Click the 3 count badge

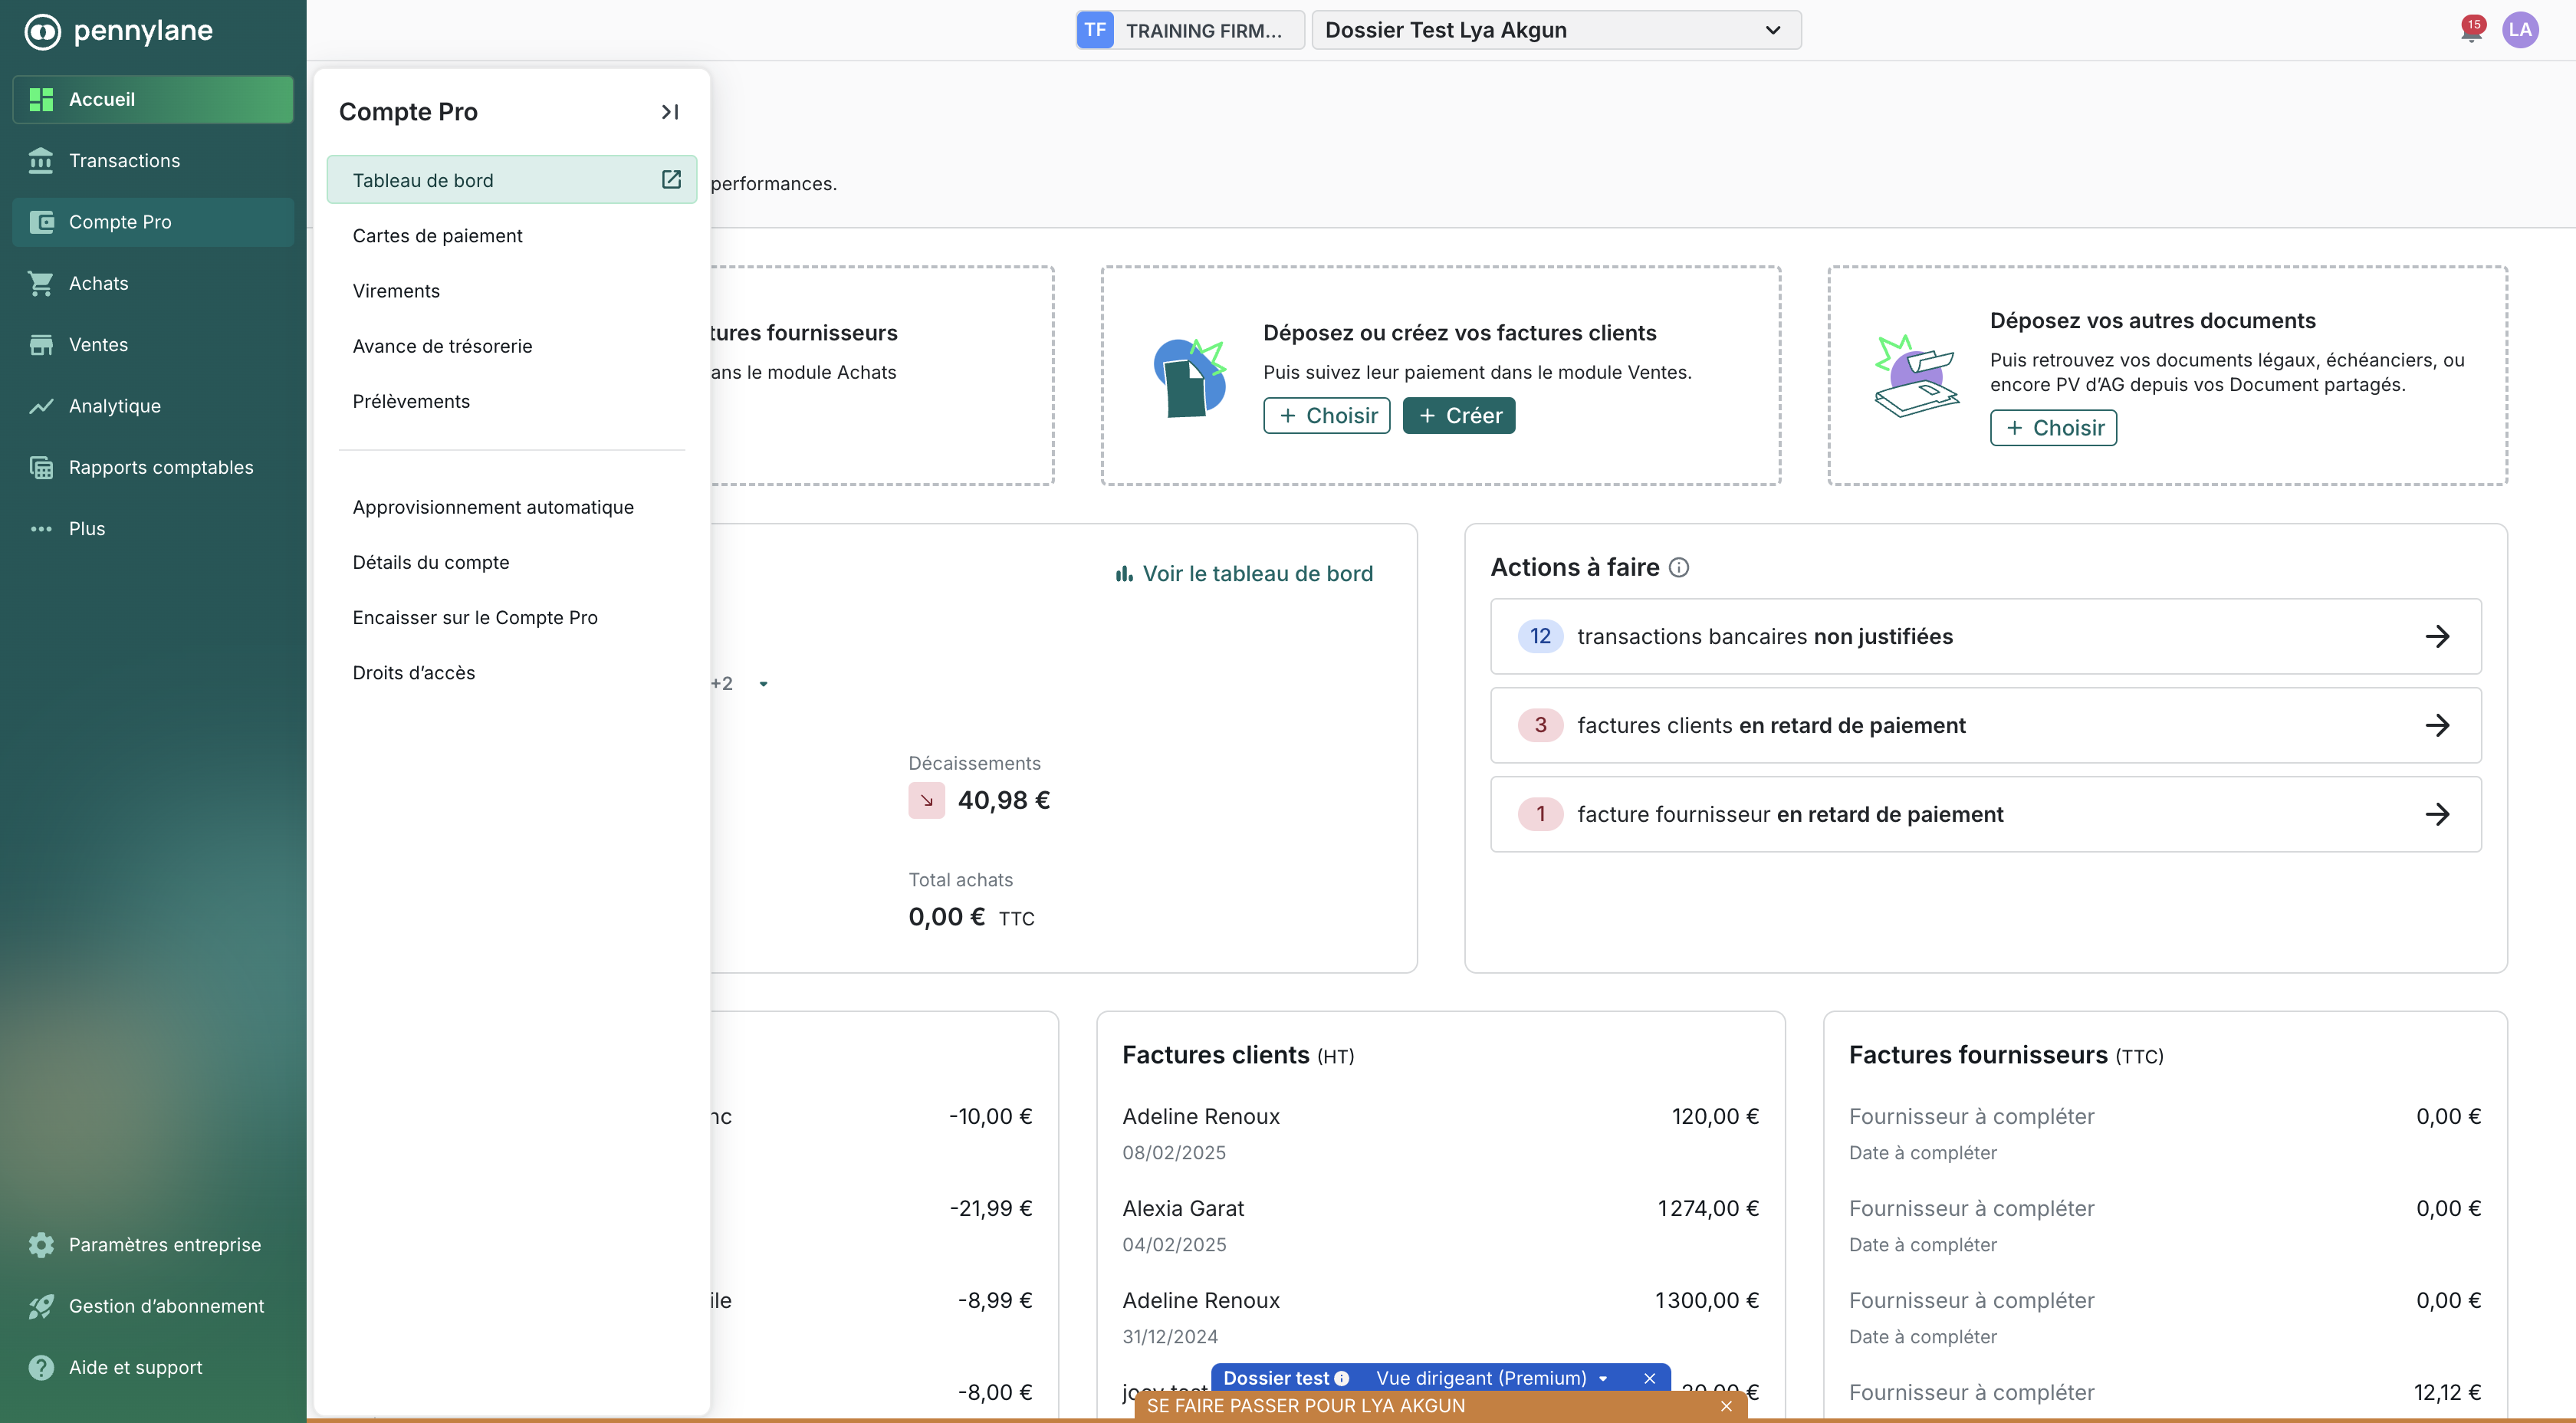coord(1540,725)
